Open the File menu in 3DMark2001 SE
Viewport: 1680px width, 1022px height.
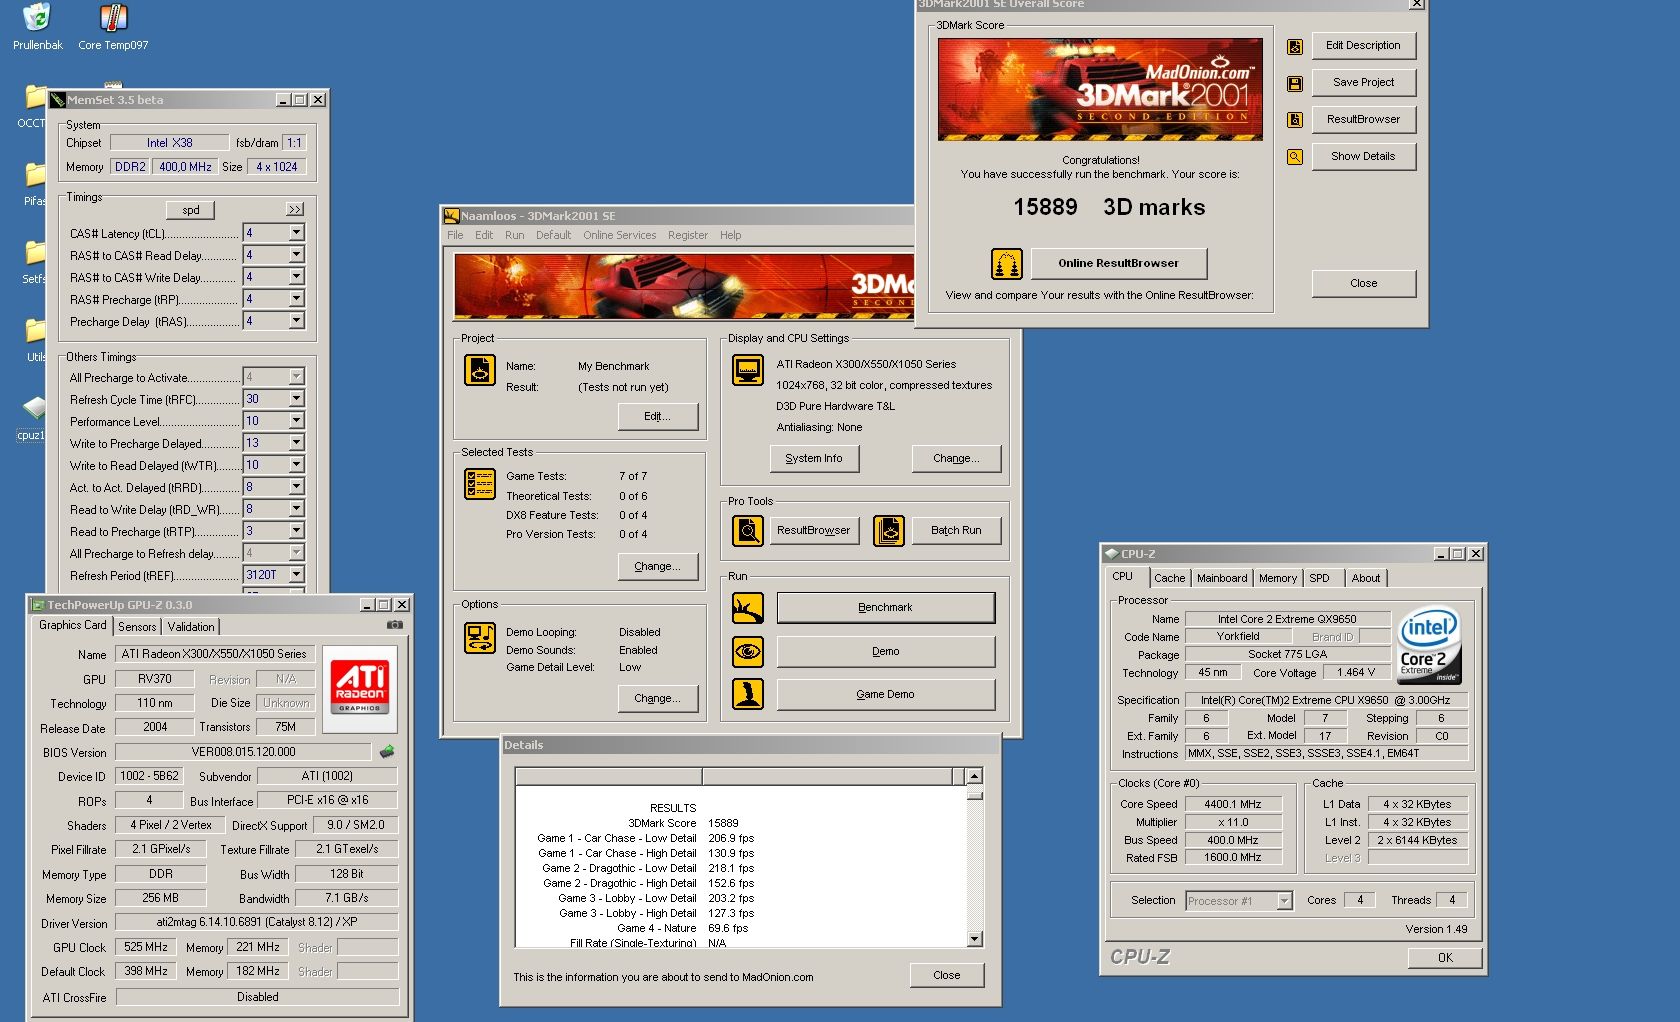pos(455,236)
